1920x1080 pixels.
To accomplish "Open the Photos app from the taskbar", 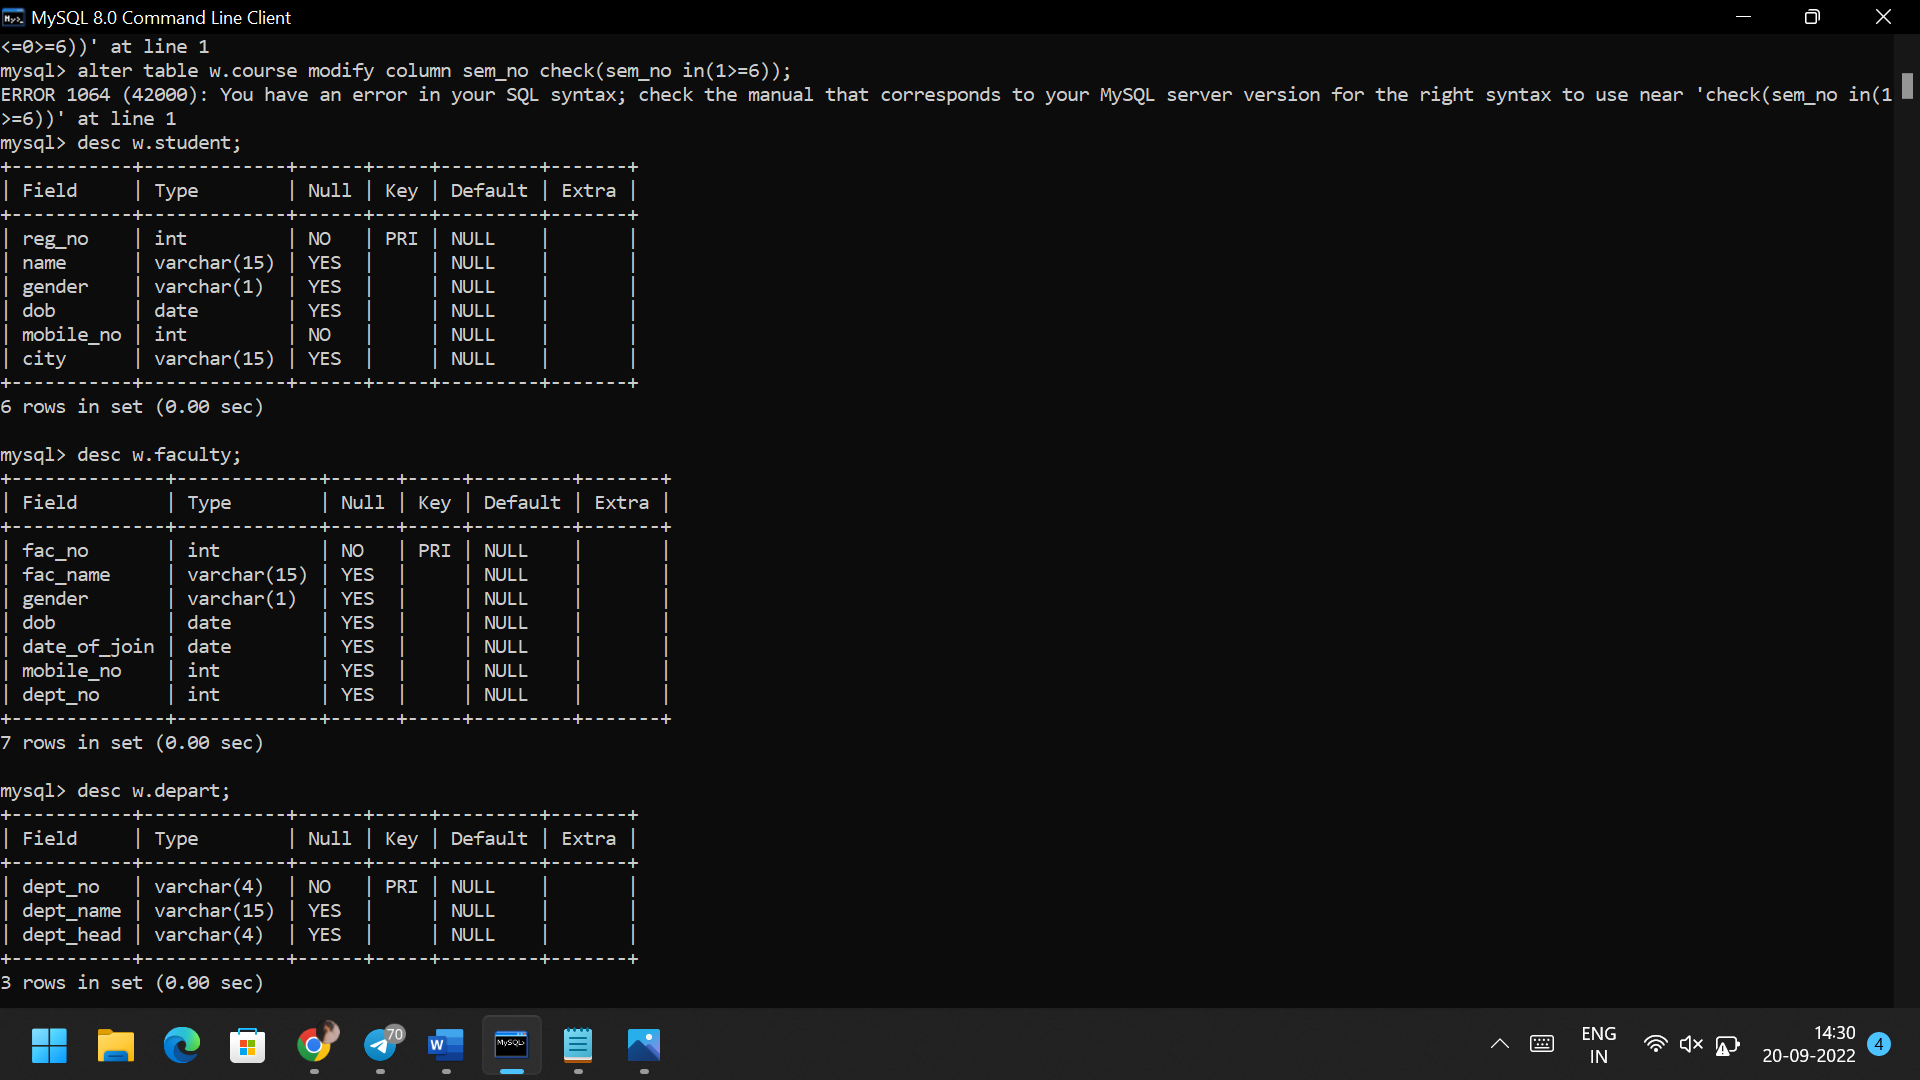I will click(x=645, y=1046).
